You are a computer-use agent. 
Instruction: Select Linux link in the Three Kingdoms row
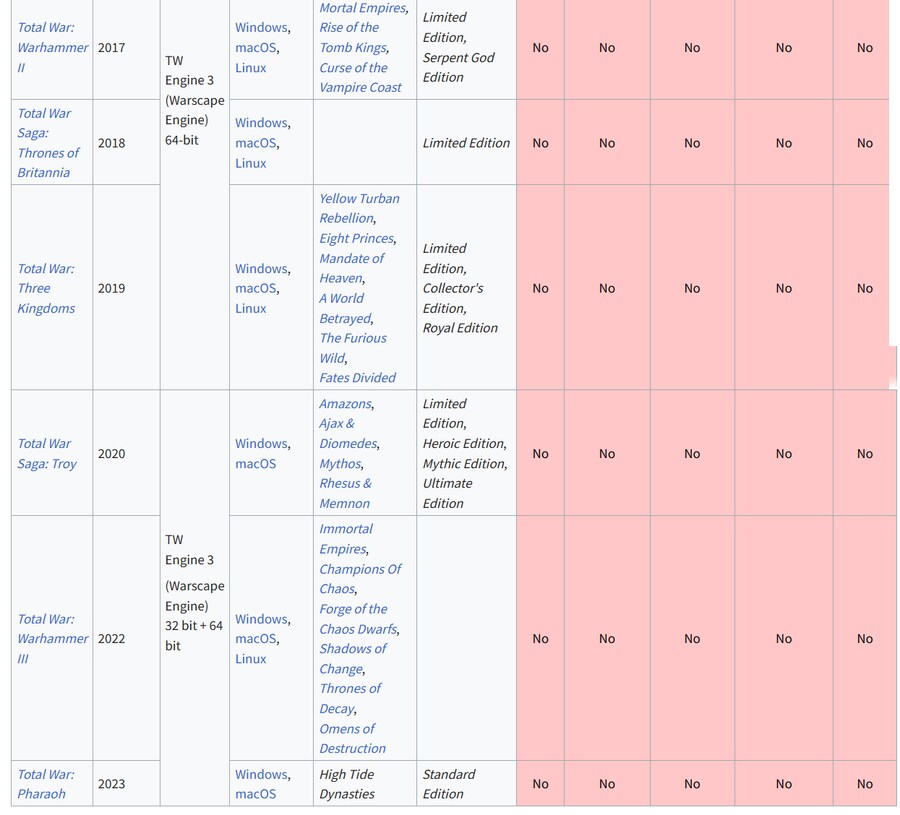[250, 308]
